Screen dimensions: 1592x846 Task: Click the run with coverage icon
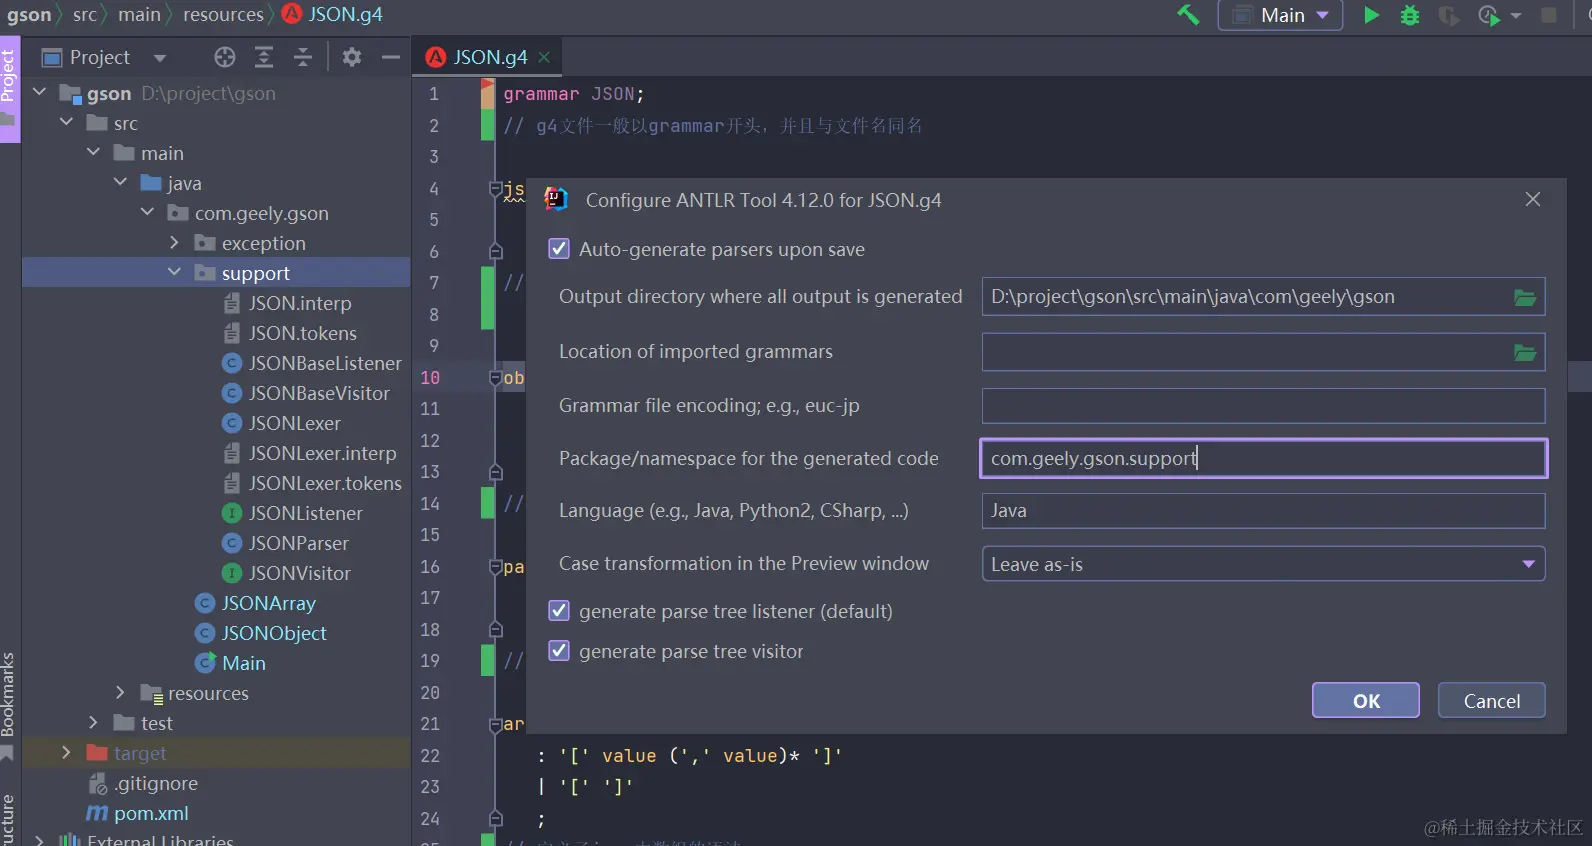point(1448,15)
